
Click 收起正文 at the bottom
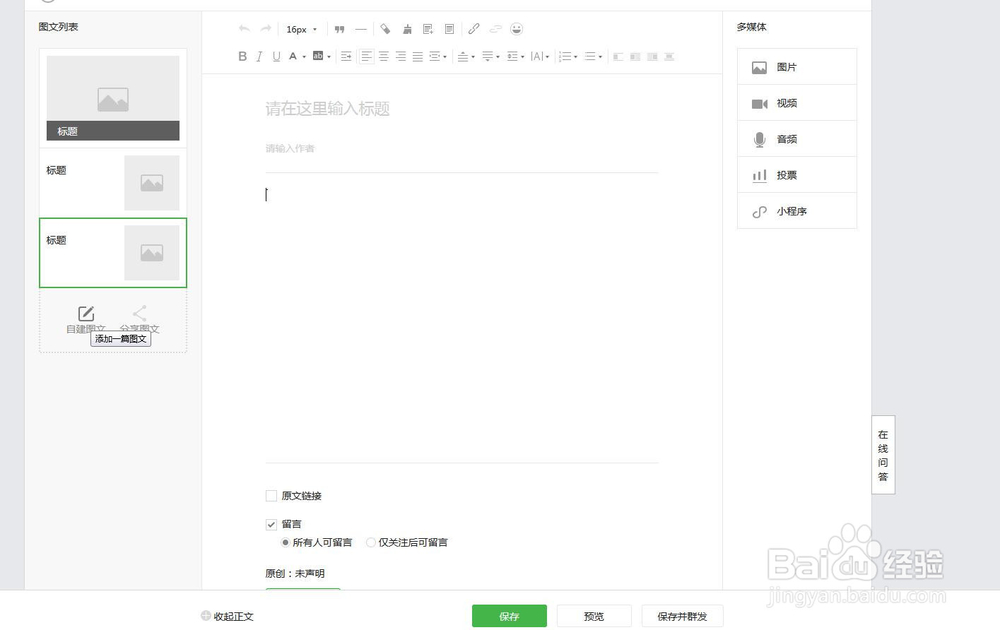(x=227, y=616)
